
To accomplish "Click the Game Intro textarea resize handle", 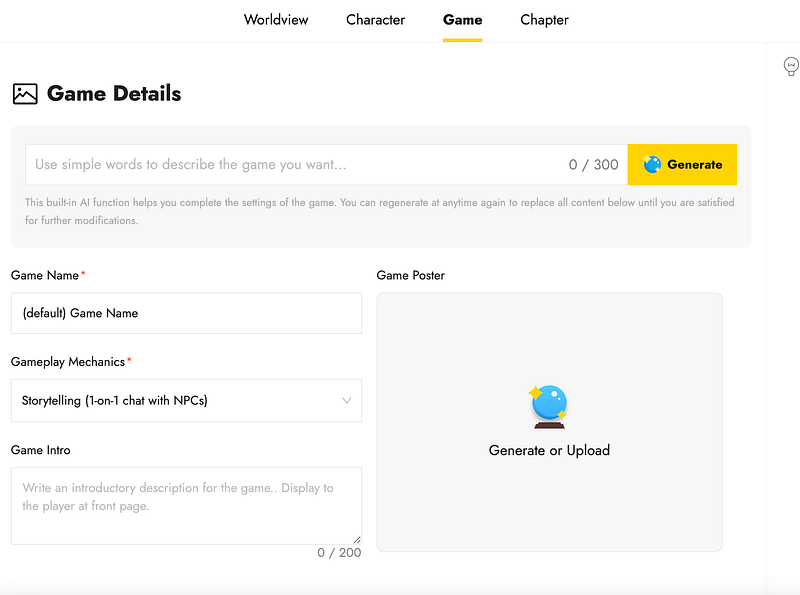I will (357, 540).
